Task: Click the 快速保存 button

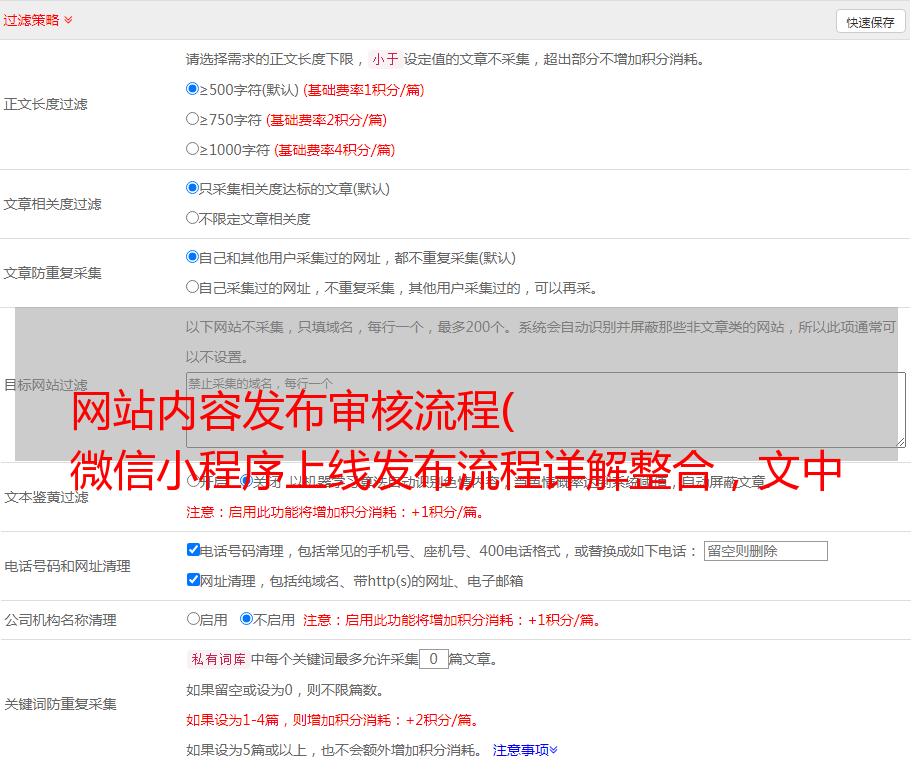Action: pyautogui.click(x=870, y=22)
